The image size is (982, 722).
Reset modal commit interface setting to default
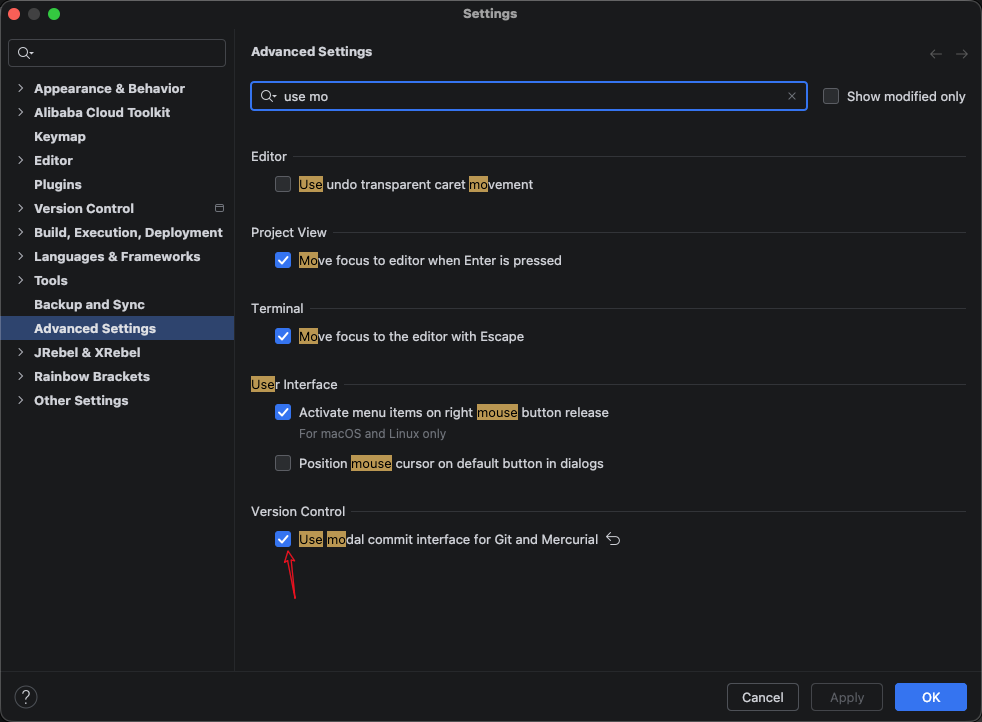[x=614, y=540]
